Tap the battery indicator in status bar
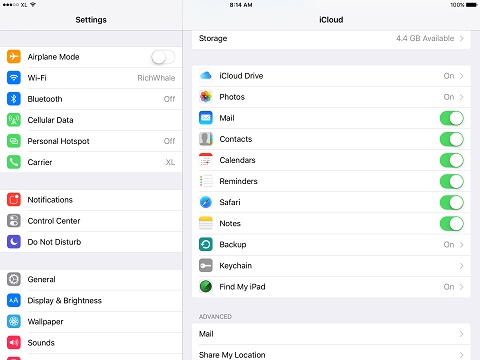480x360 pixels. pos(472,5)
